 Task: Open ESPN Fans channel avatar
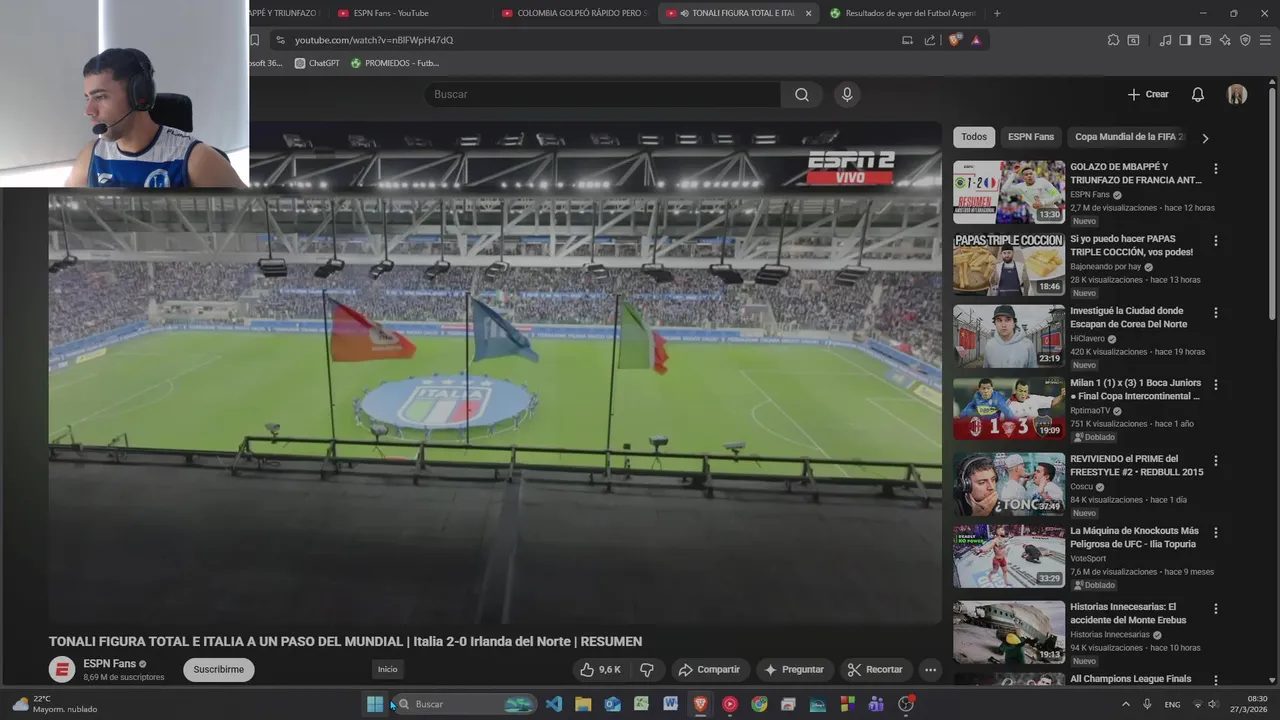pyautogui.click(x=62, y=670)
